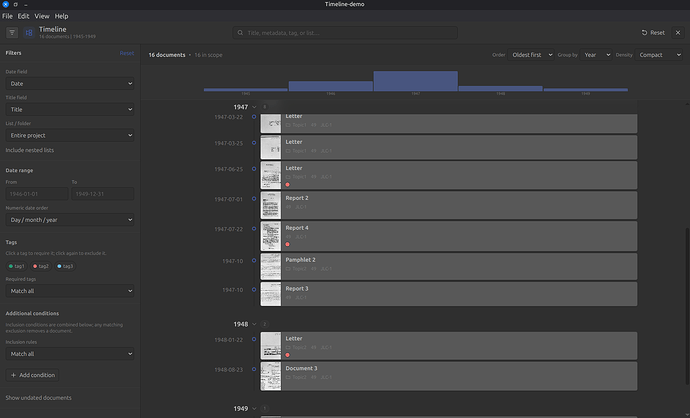Click the timeline dot beside Report 3
Screen dimensions: 690x418
[254, 290]
